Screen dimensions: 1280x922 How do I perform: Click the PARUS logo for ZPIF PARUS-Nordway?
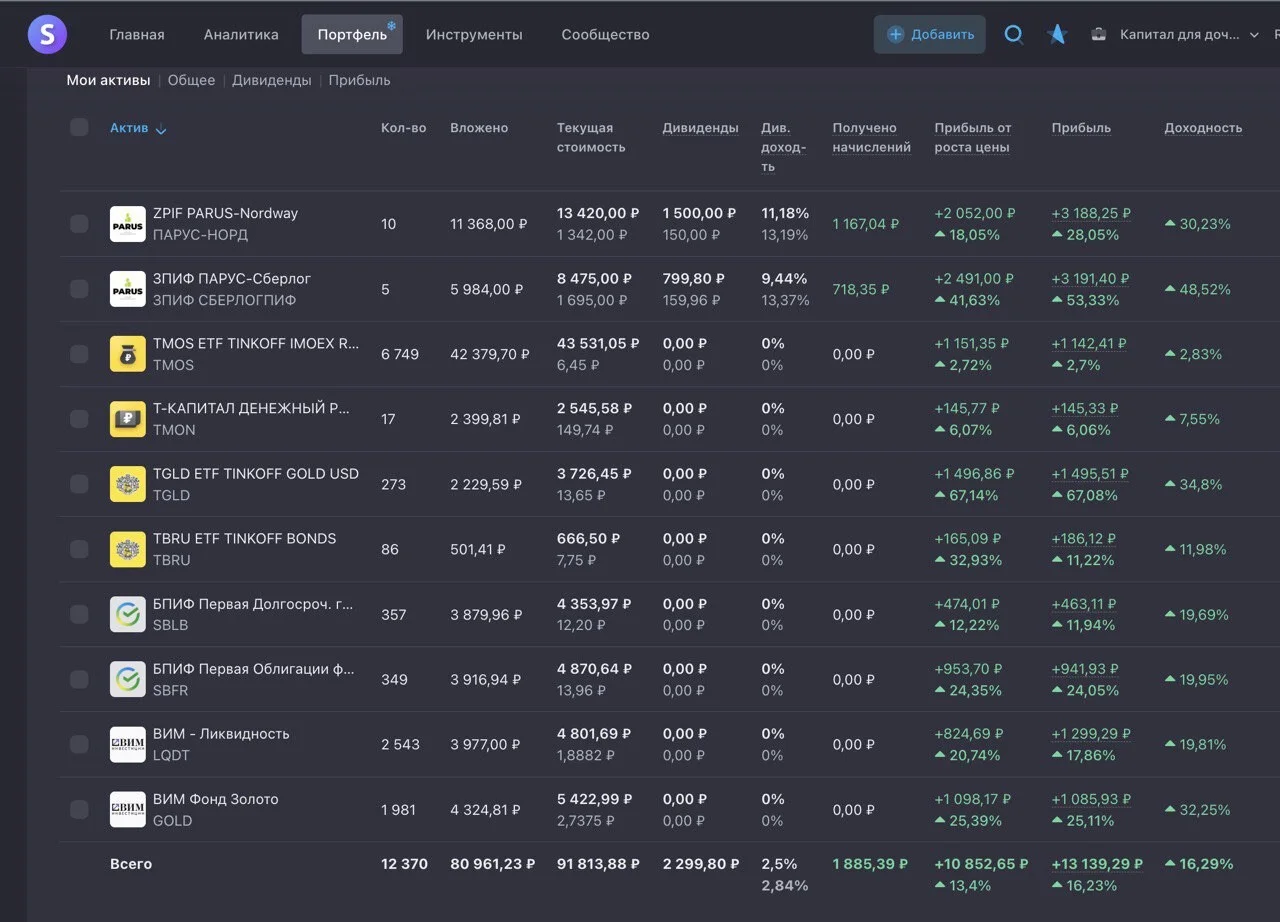click(128, 224)
